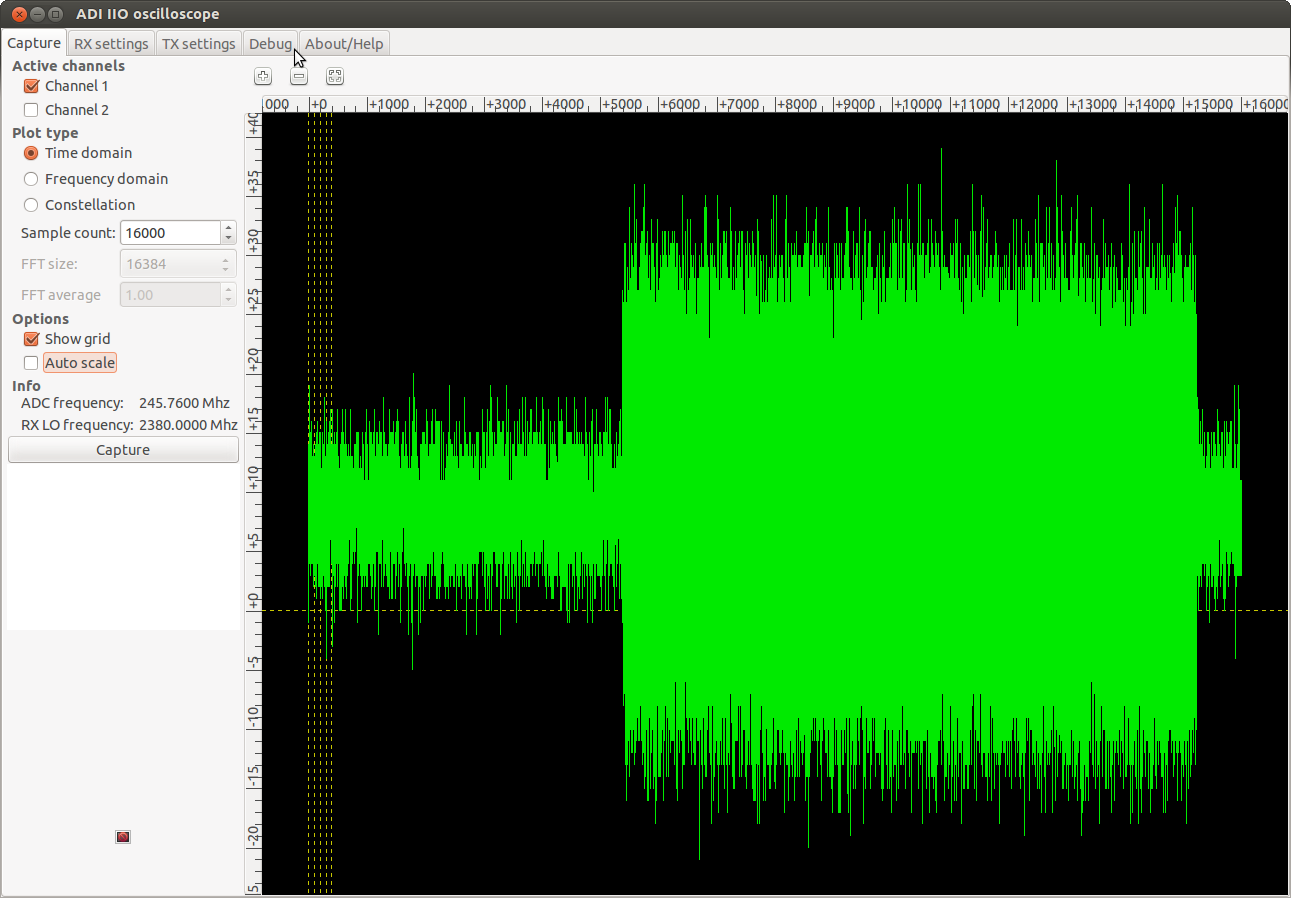Image resolution: width=1291 pixels, height=898 pixels.
Task: Click the Capture button
Action: click(123, 450)
